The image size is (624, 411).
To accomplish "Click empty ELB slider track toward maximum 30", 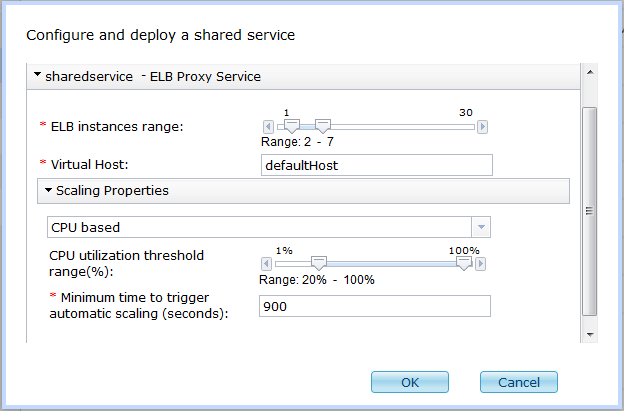I will [402, 127].
